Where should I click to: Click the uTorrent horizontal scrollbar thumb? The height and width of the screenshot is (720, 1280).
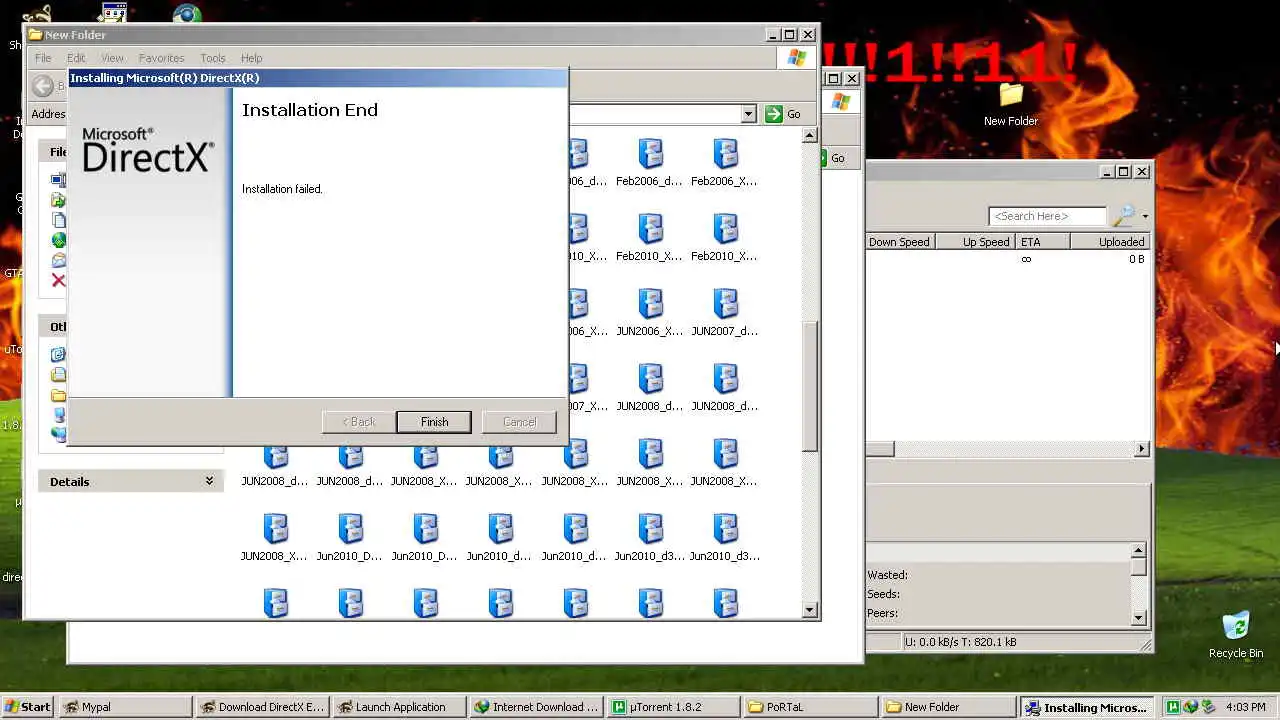pos(880,449)
